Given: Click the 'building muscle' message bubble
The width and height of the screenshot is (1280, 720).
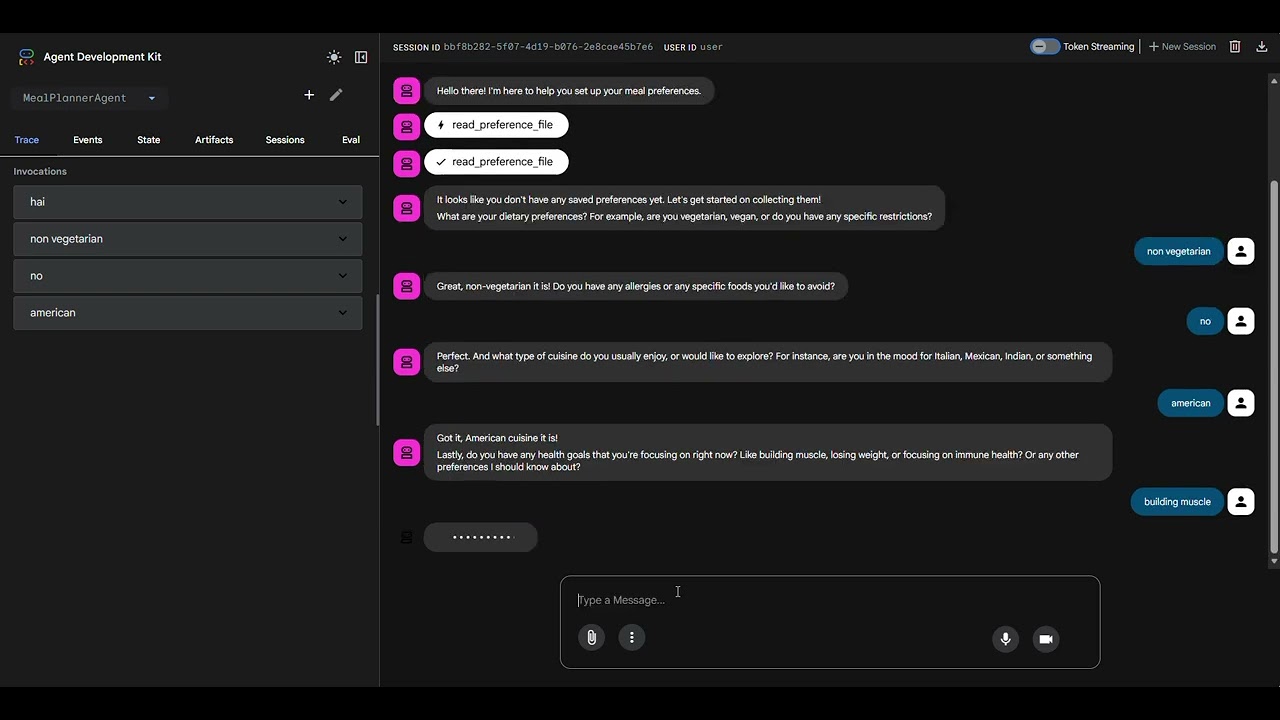Looking at the screenshot, I should pyautogui.click(x=1177, y=502).
